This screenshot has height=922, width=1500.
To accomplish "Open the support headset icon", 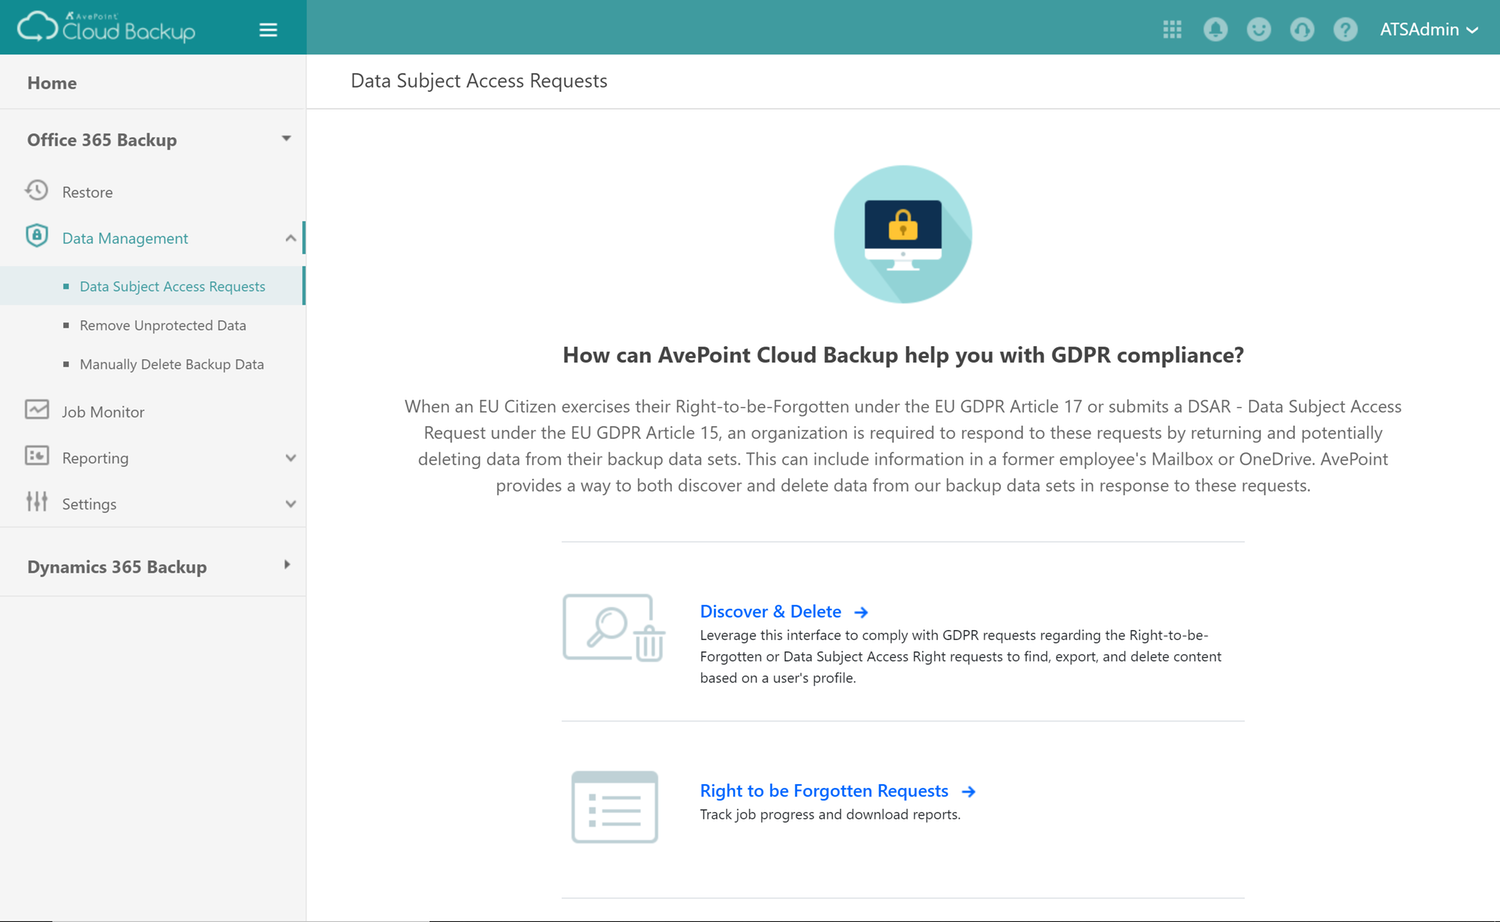I will coord(1301,29).
